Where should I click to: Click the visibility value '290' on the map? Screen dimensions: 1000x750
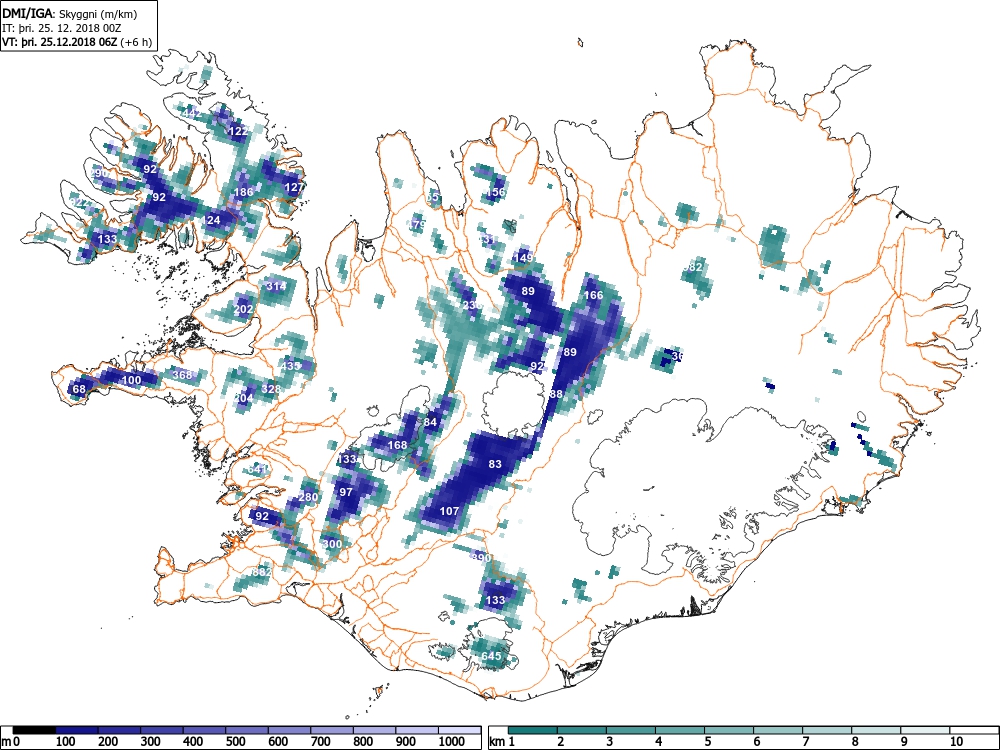coord(99,173)
